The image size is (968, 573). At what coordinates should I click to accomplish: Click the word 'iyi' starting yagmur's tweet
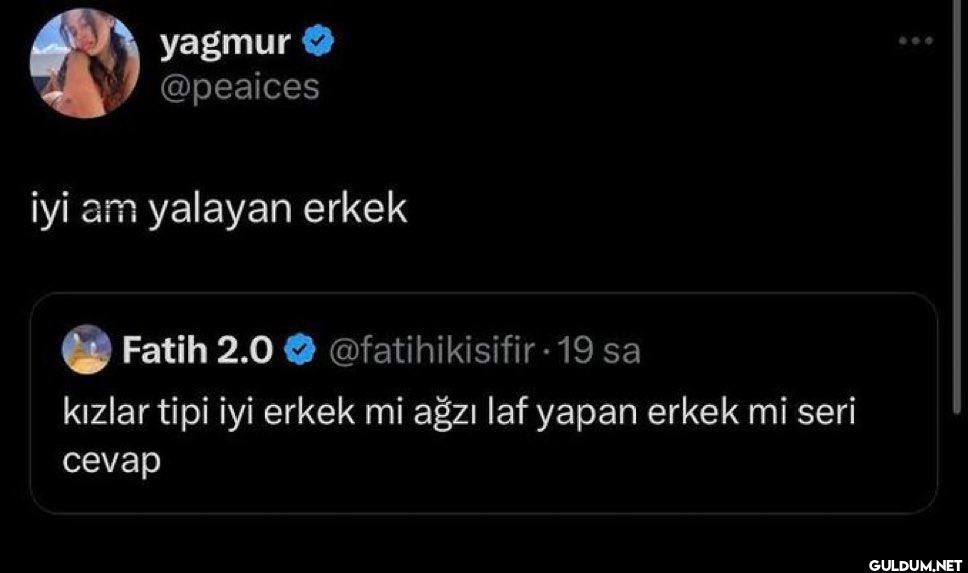tap(46, 209)
